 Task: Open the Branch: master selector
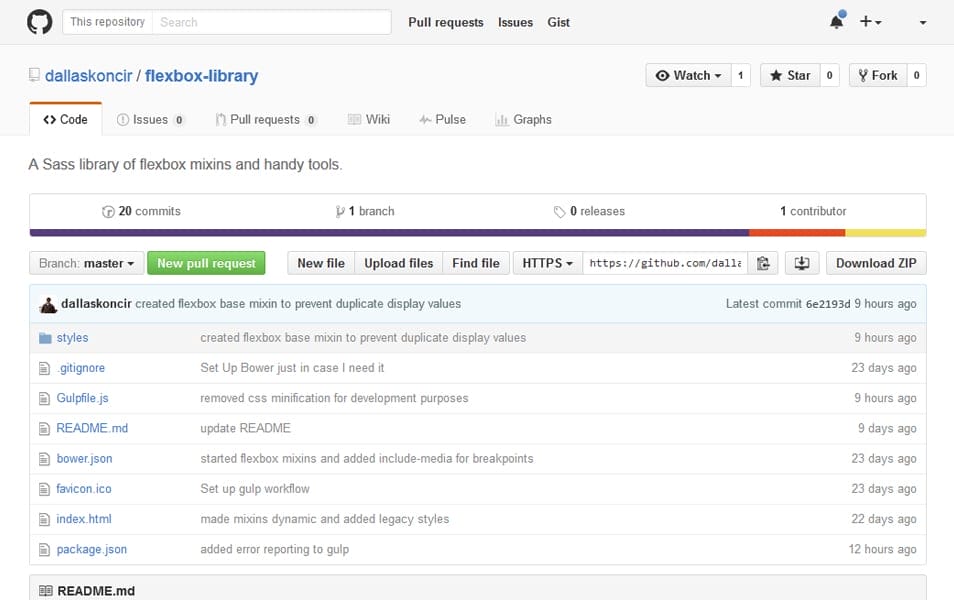coord(86,263)
